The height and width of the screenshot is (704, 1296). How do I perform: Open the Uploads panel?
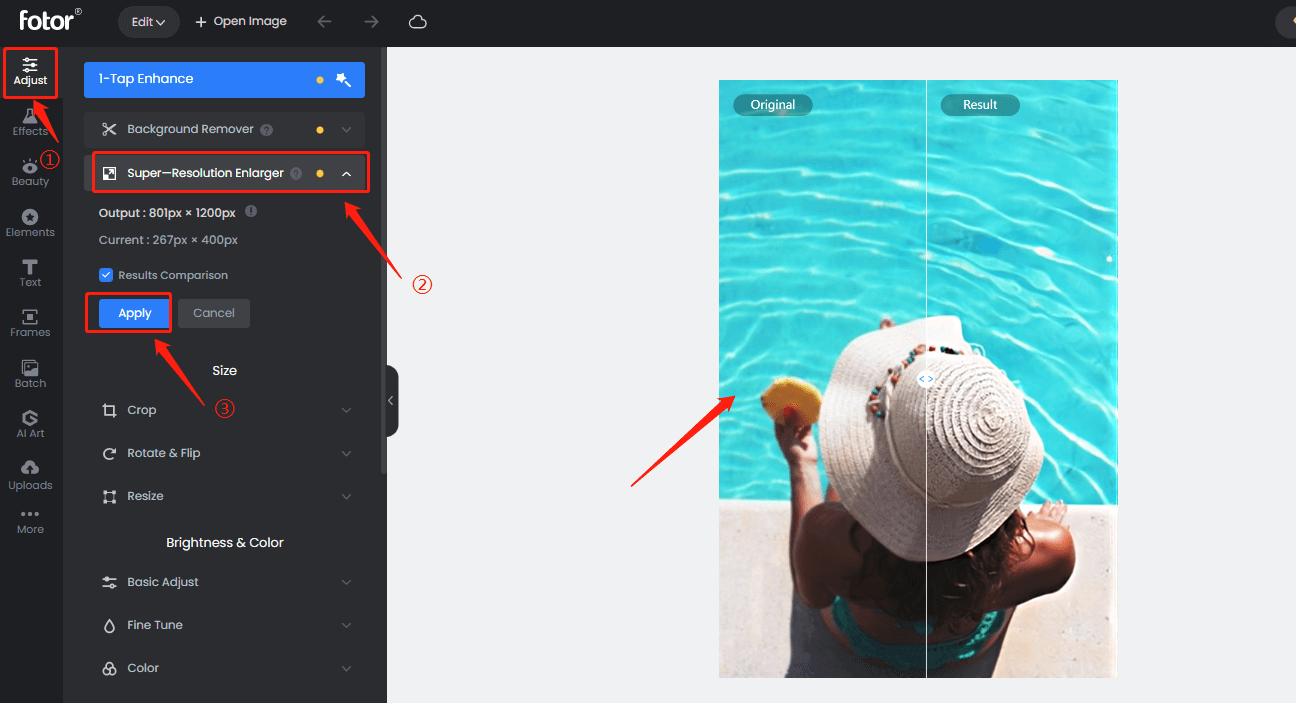(x=30, y=473)
